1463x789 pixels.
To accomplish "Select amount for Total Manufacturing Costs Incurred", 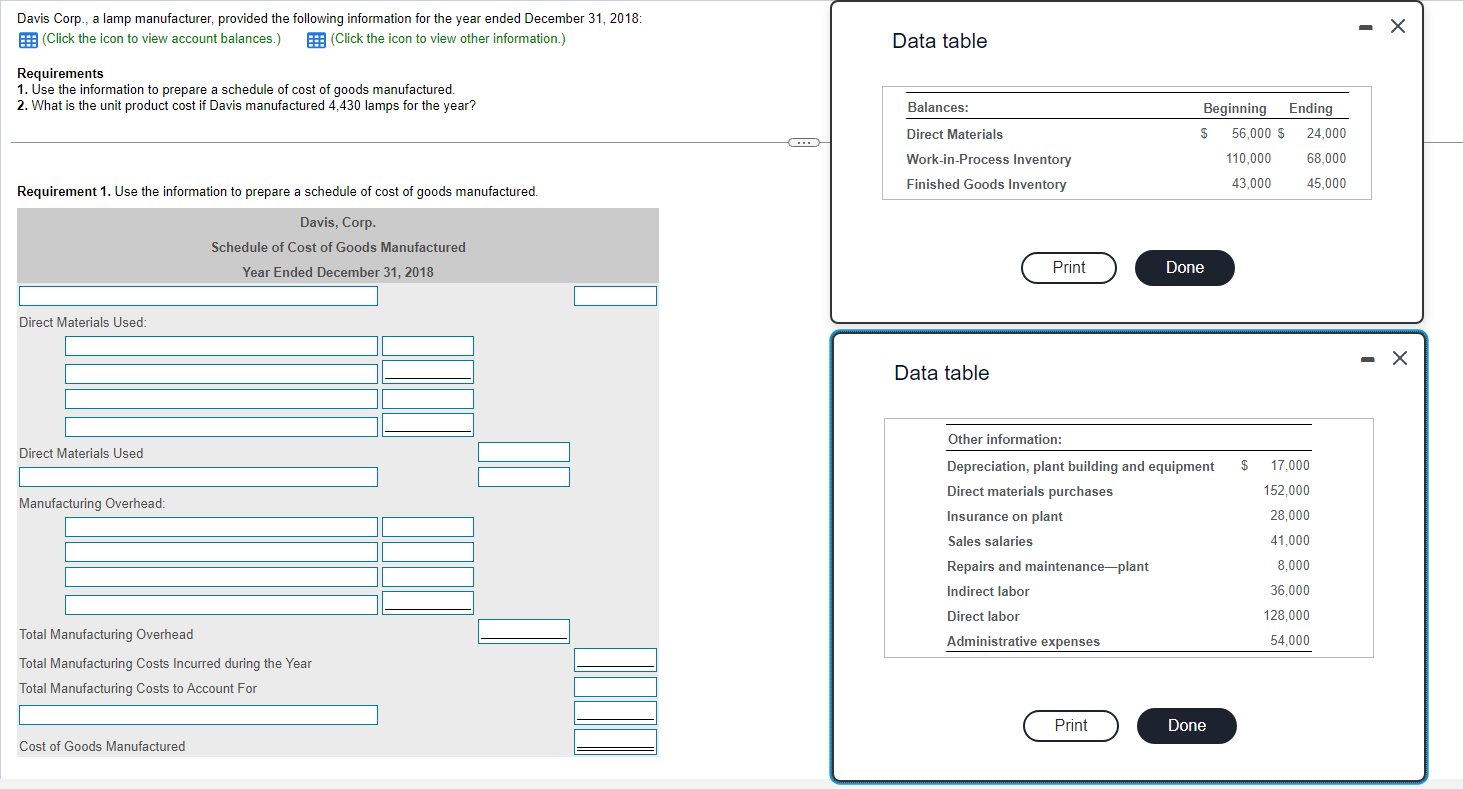I will 615,660.
